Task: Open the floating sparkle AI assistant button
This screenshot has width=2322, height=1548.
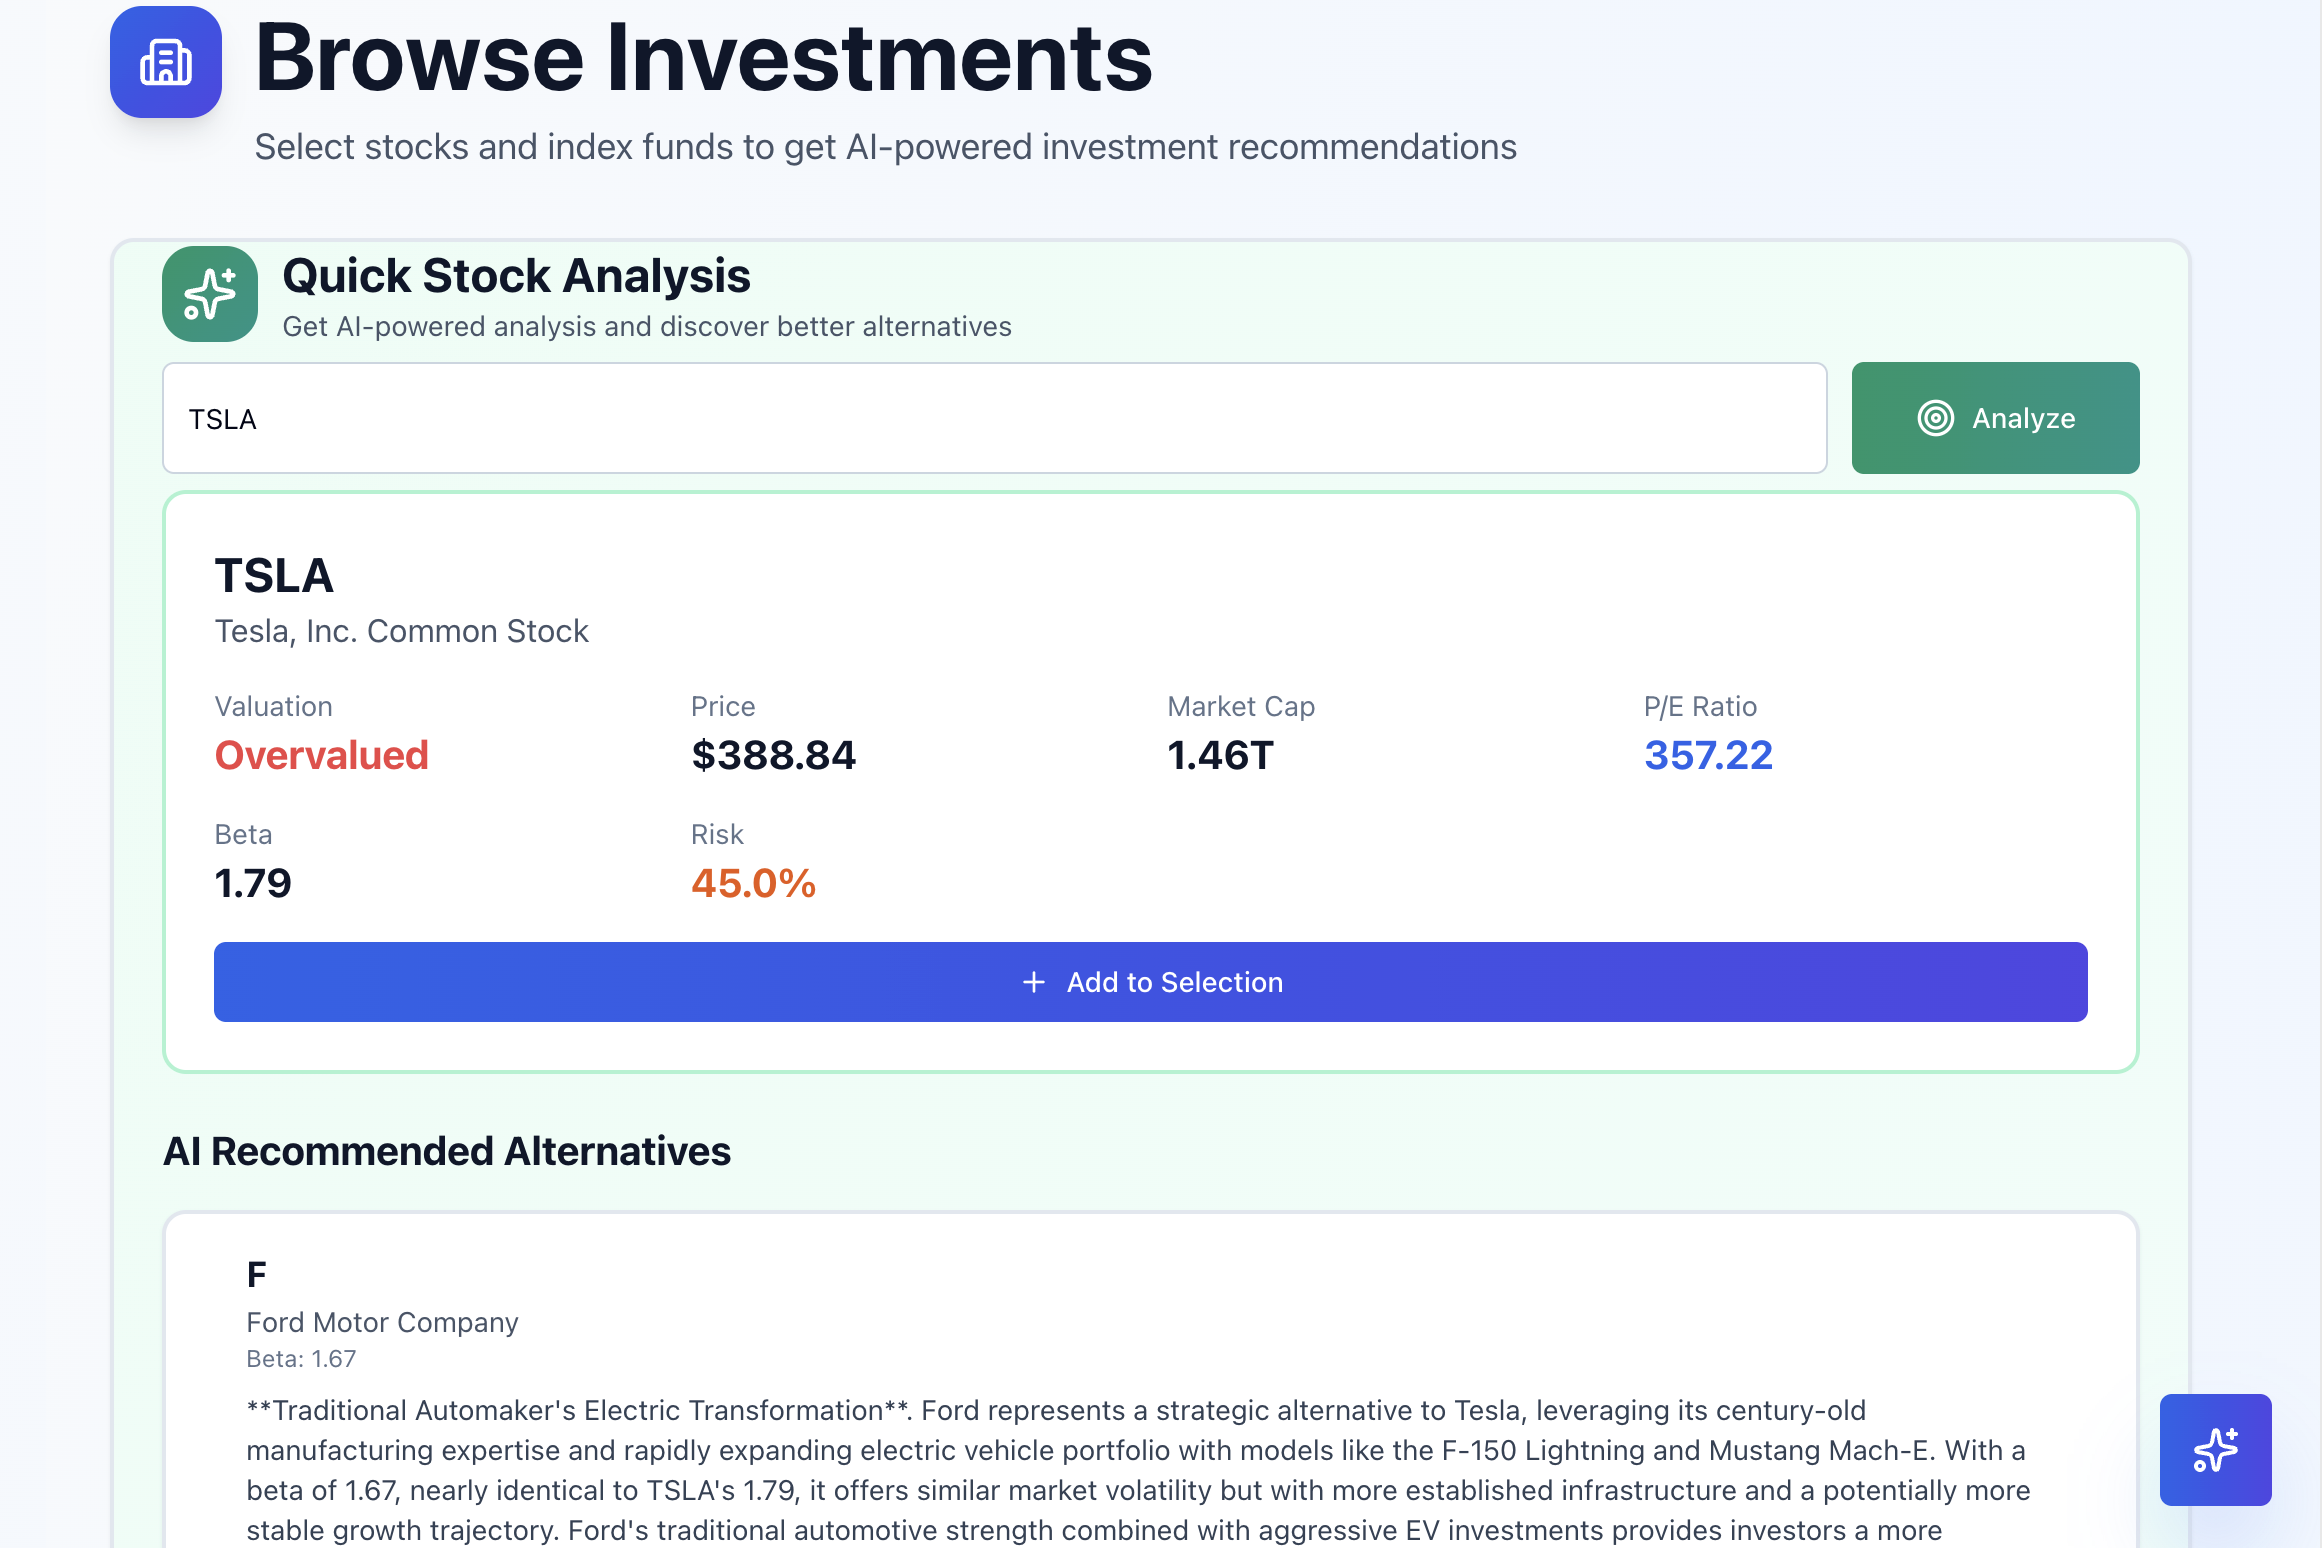Action: click(x=2215, y=1449)
